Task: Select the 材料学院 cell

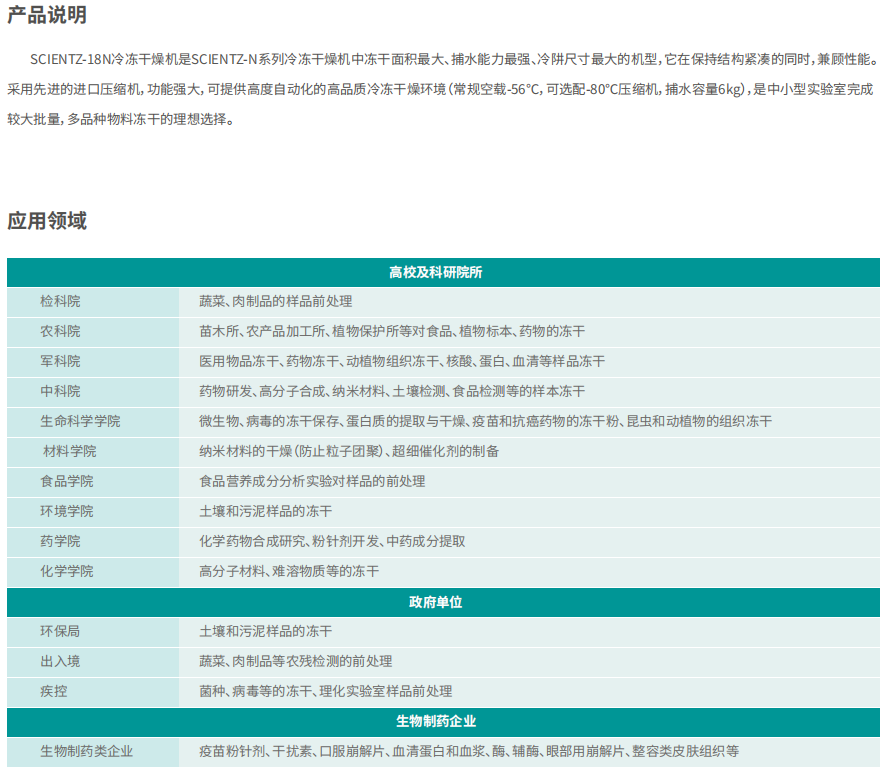Action: pyautogui.click(x=69, y=451)
